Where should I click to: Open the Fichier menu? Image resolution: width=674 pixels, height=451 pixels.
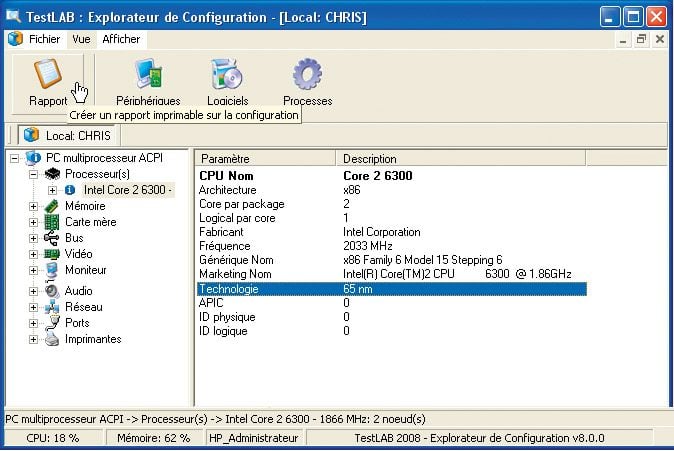tap(44, 39)
